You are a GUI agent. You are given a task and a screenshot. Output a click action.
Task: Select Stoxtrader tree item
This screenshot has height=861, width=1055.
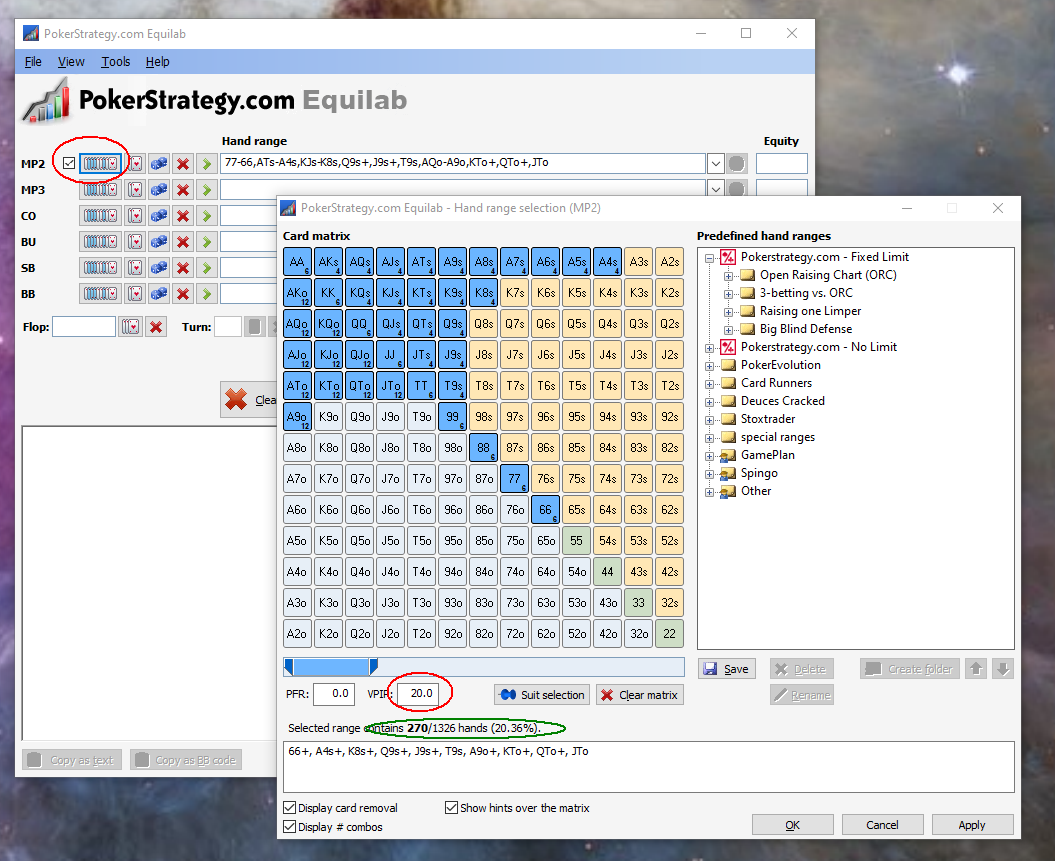point(768,419)
